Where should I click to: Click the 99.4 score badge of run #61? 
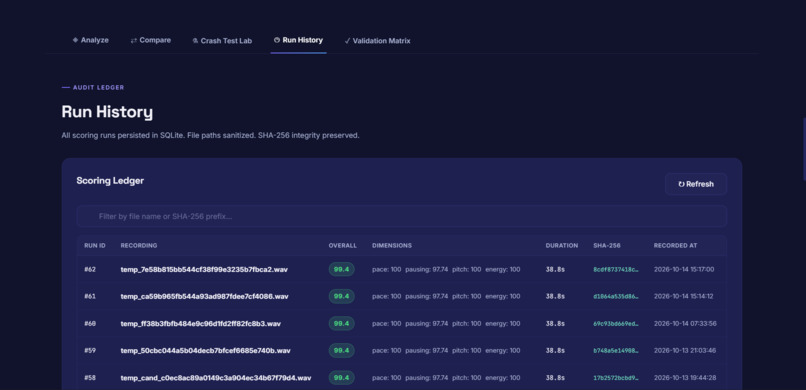(341, 296)
